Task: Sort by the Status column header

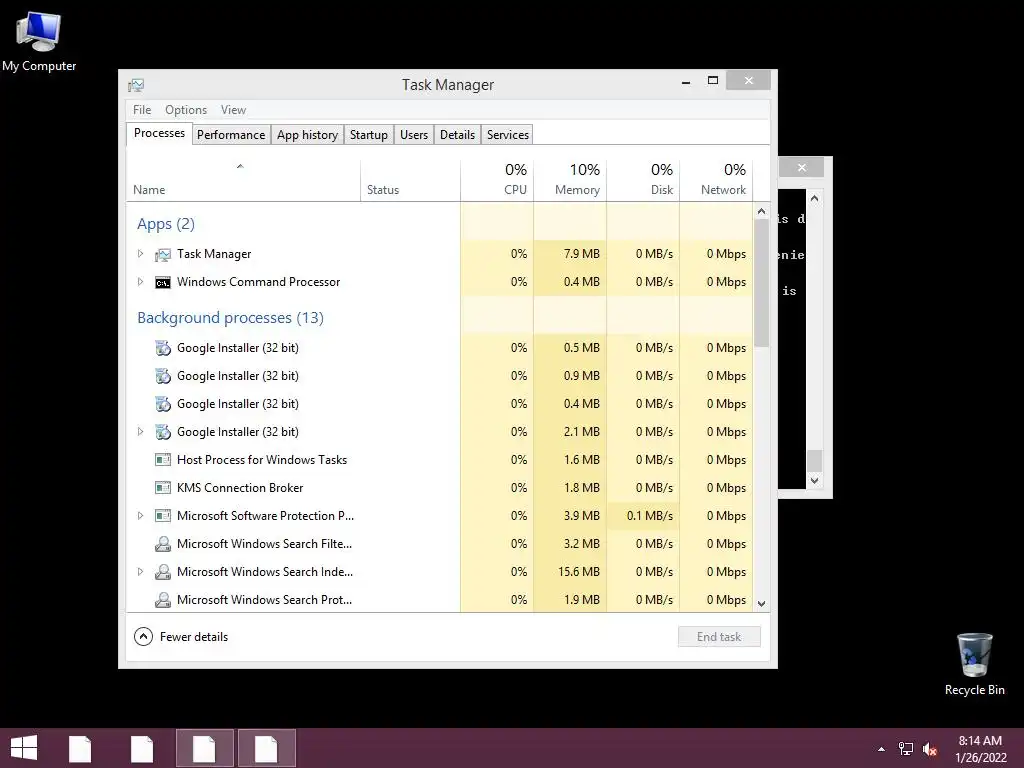Action: [x=410, y=180]
